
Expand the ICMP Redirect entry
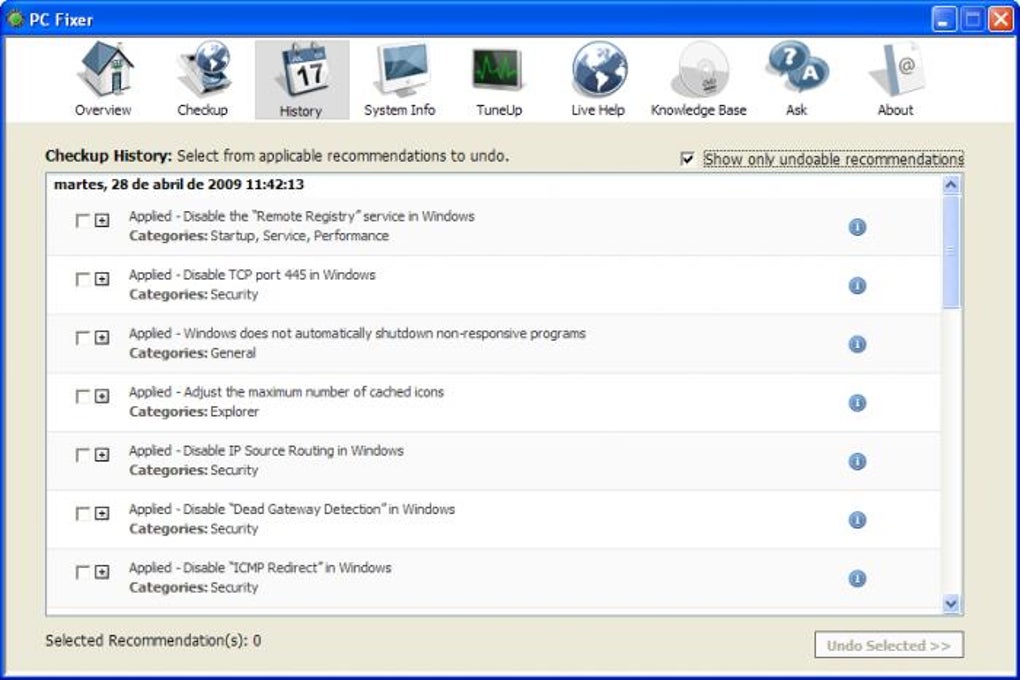[x=102, y=572]
